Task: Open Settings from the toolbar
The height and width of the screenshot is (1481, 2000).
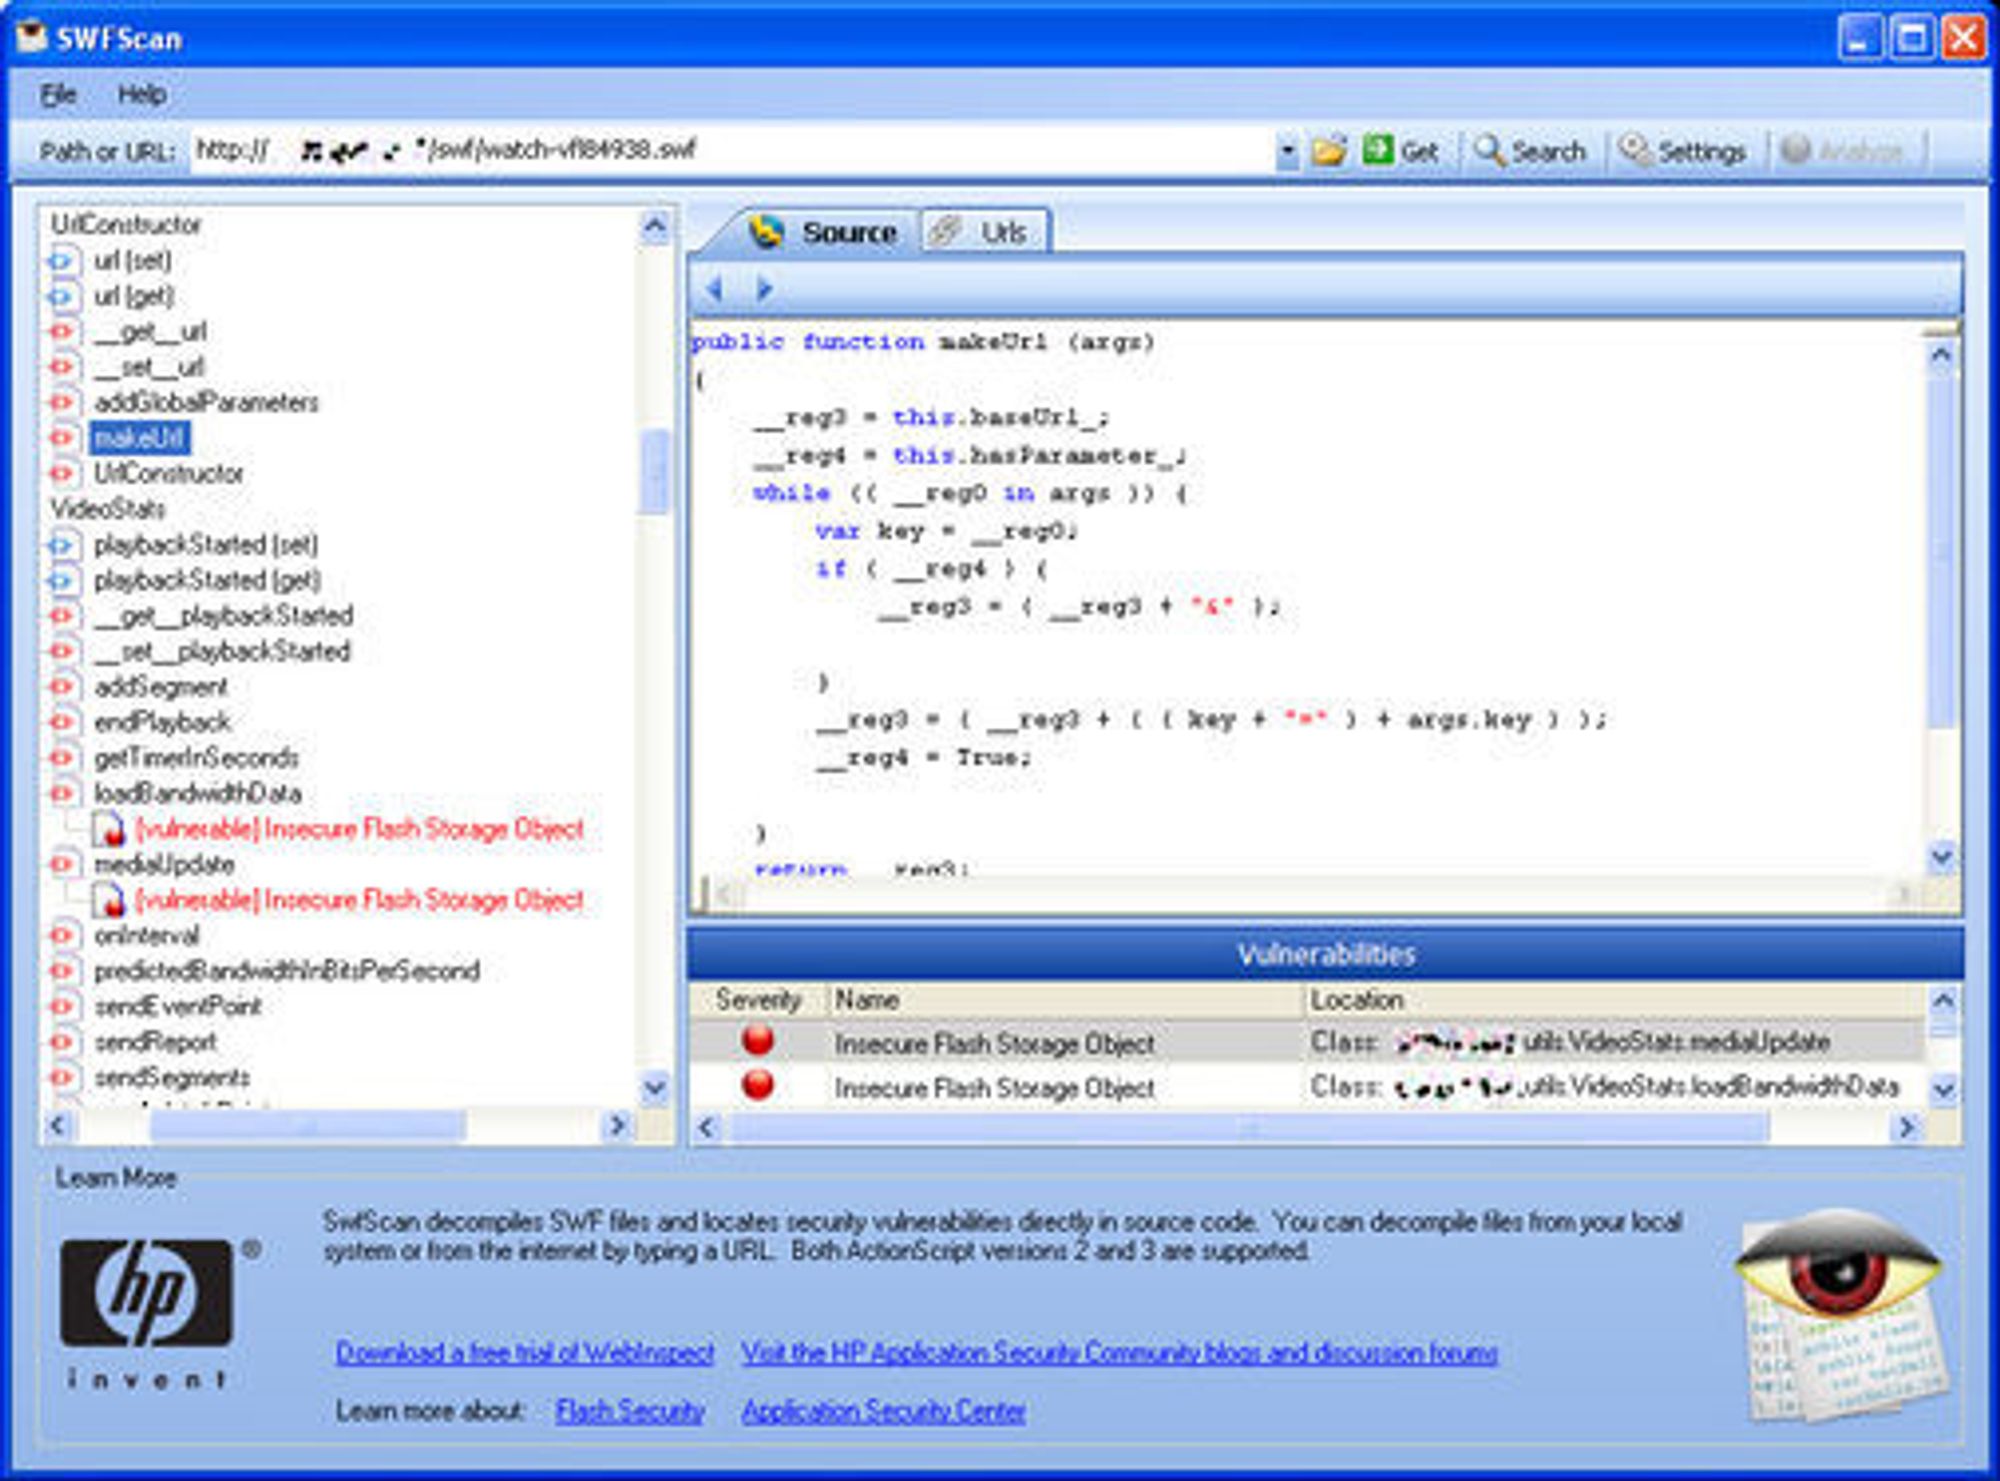Action: (x=1683, y=151)
